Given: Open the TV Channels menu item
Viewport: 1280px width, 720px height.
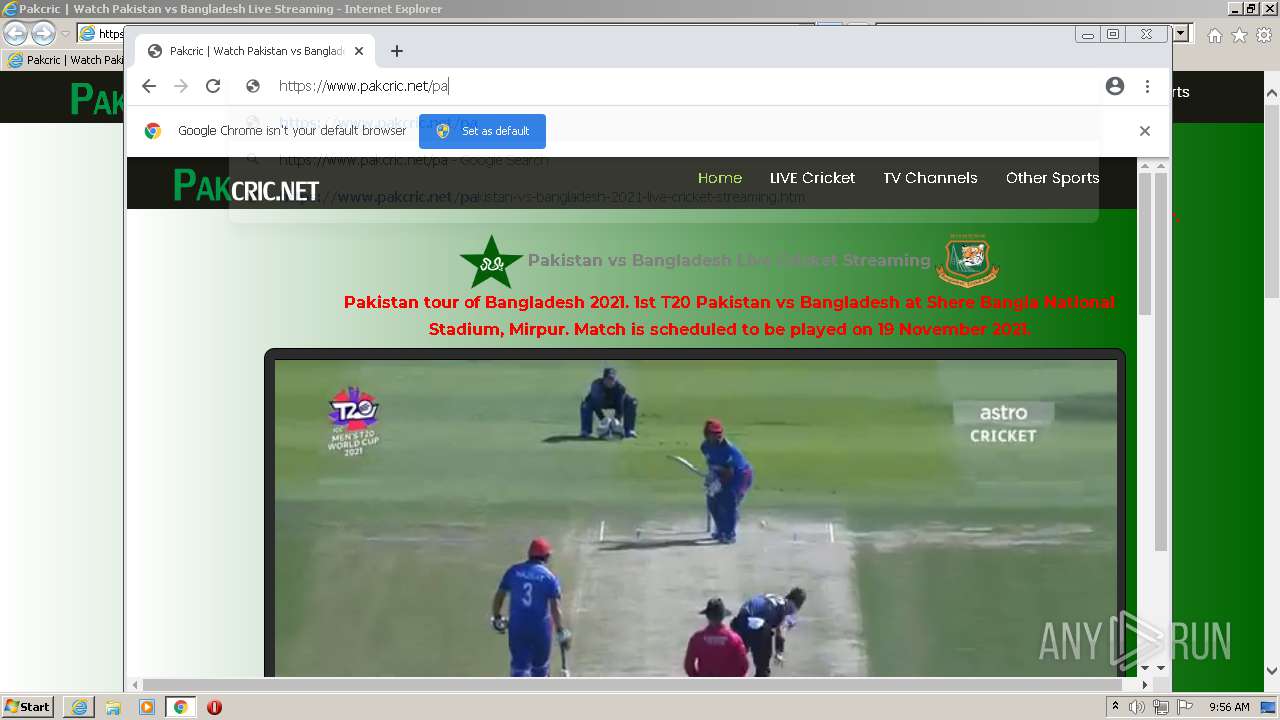Looking at the screenshot, I should (x=930, y=178).
